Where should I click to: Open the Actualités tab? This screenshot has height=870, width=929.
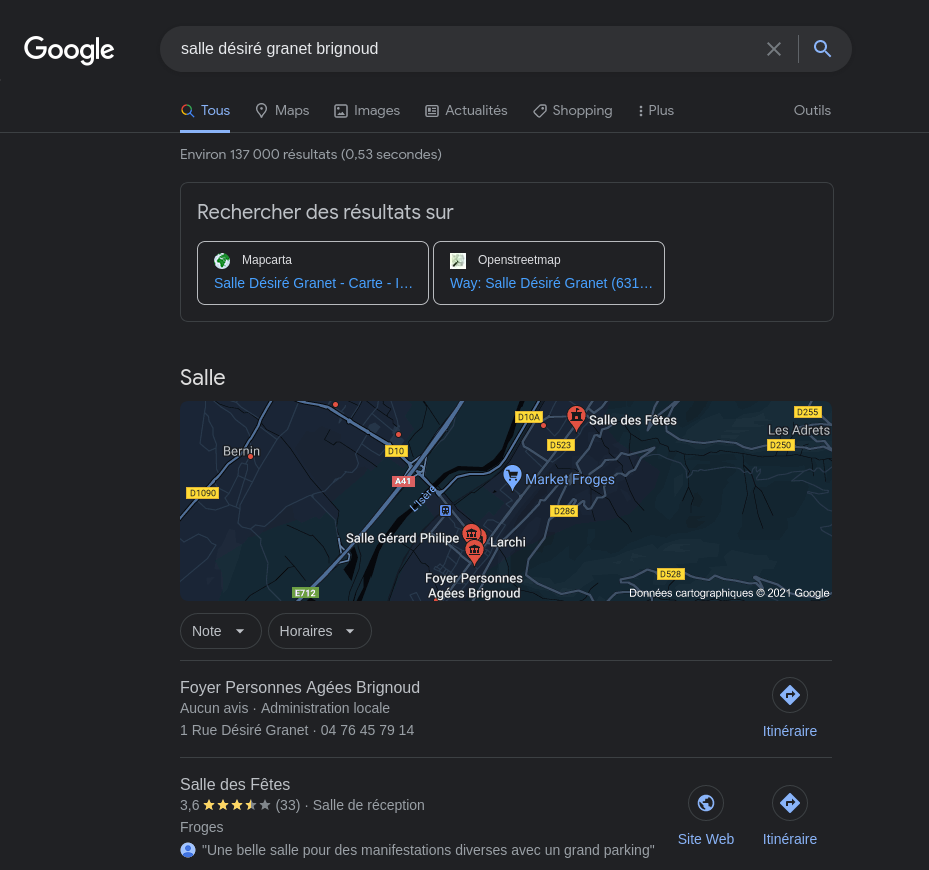click(x=466, y=111)
